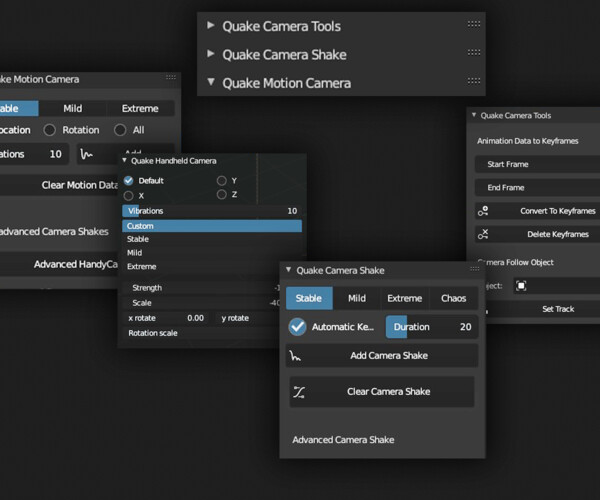Click the Strength field
This screenshot has width=600, height=500.
(x=203, y=288)
